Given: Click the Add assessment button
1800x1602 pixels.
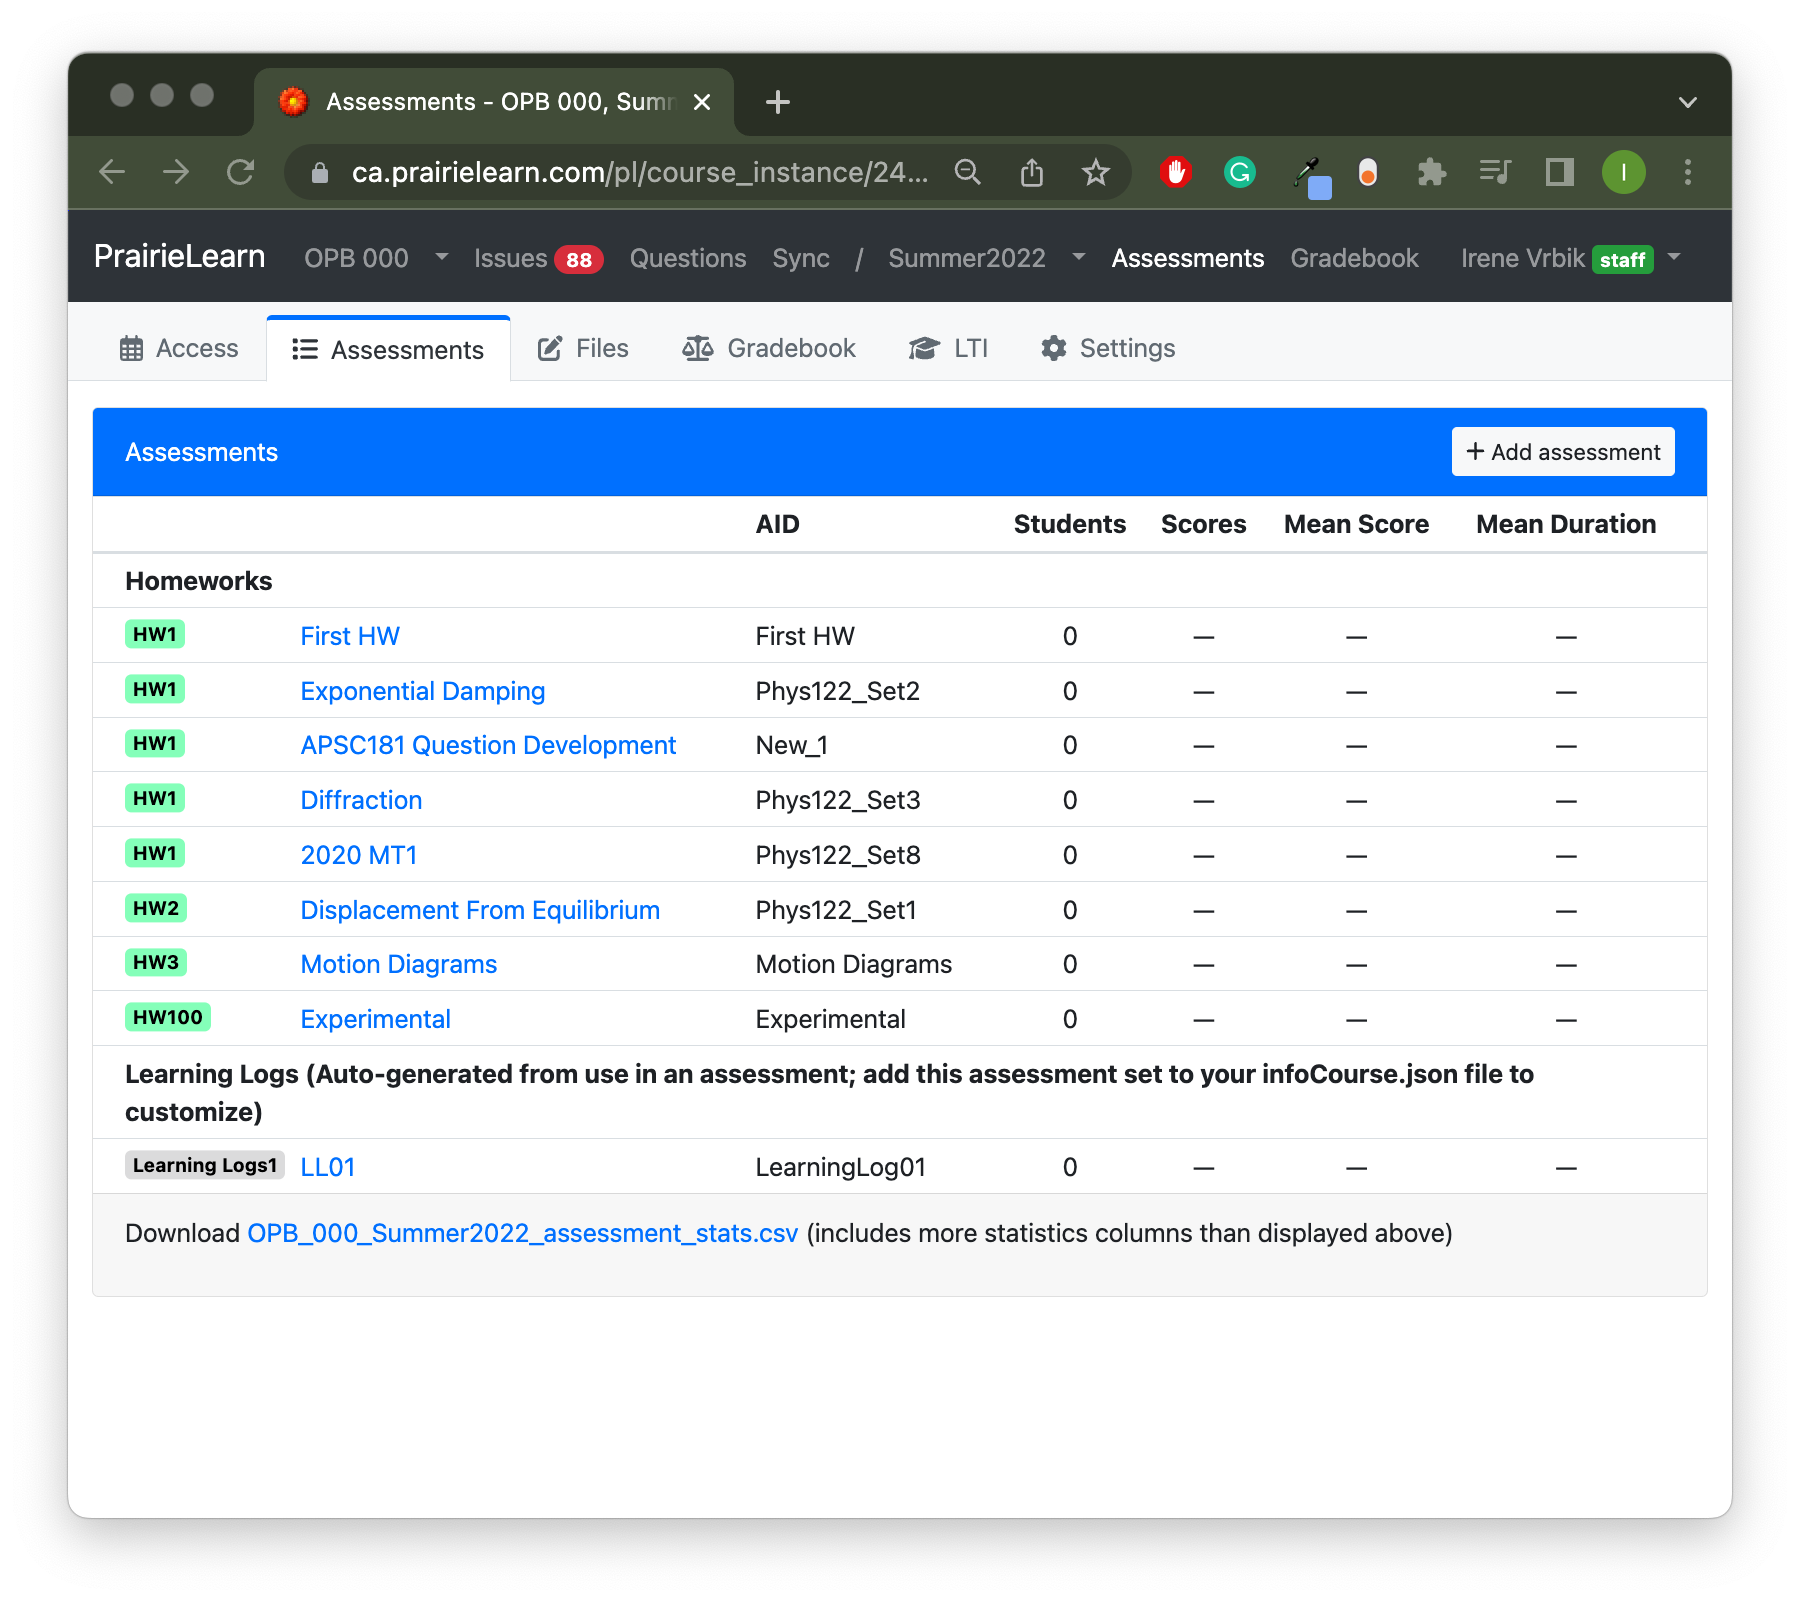Looking at the screenshot, I should tap(1563, 452).
